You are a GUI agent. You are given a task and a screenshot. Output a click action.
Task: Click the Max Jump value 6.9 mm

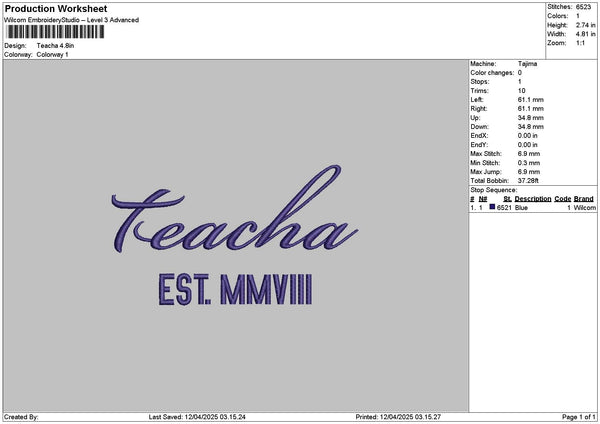click(x=529, y=172)
